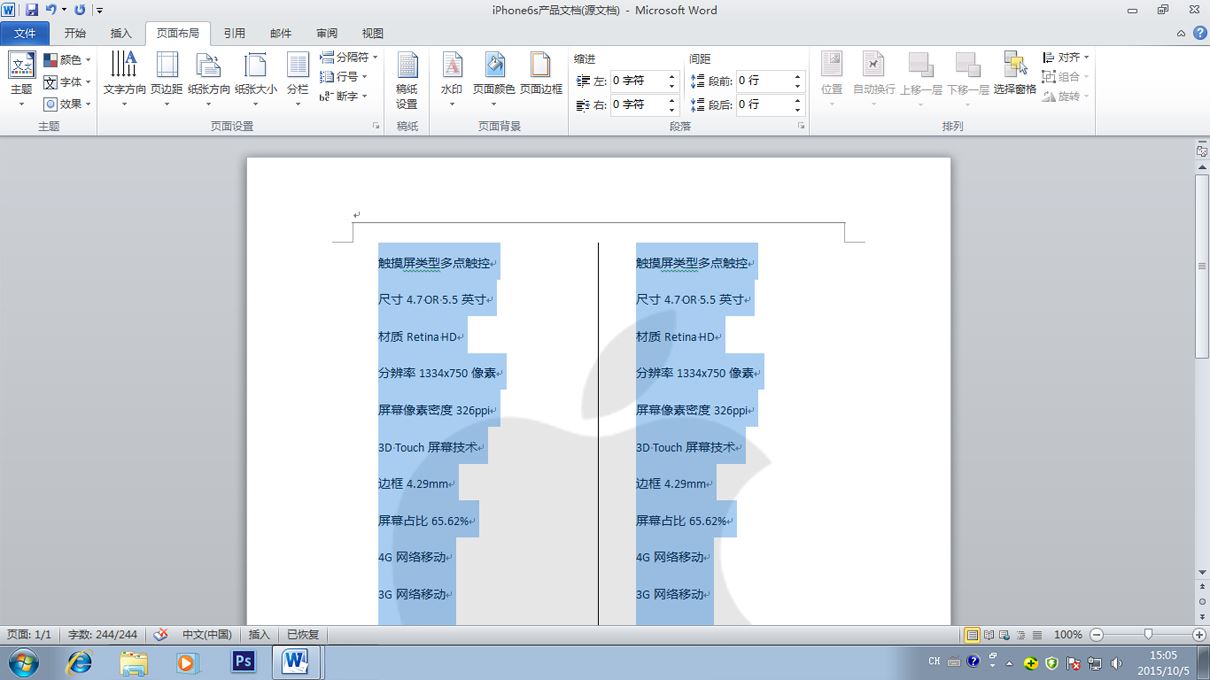The height and width of the screenshot is (680, 1210).
Task: Open 页面设置 dialog launcher
Action: click(377, 127)
